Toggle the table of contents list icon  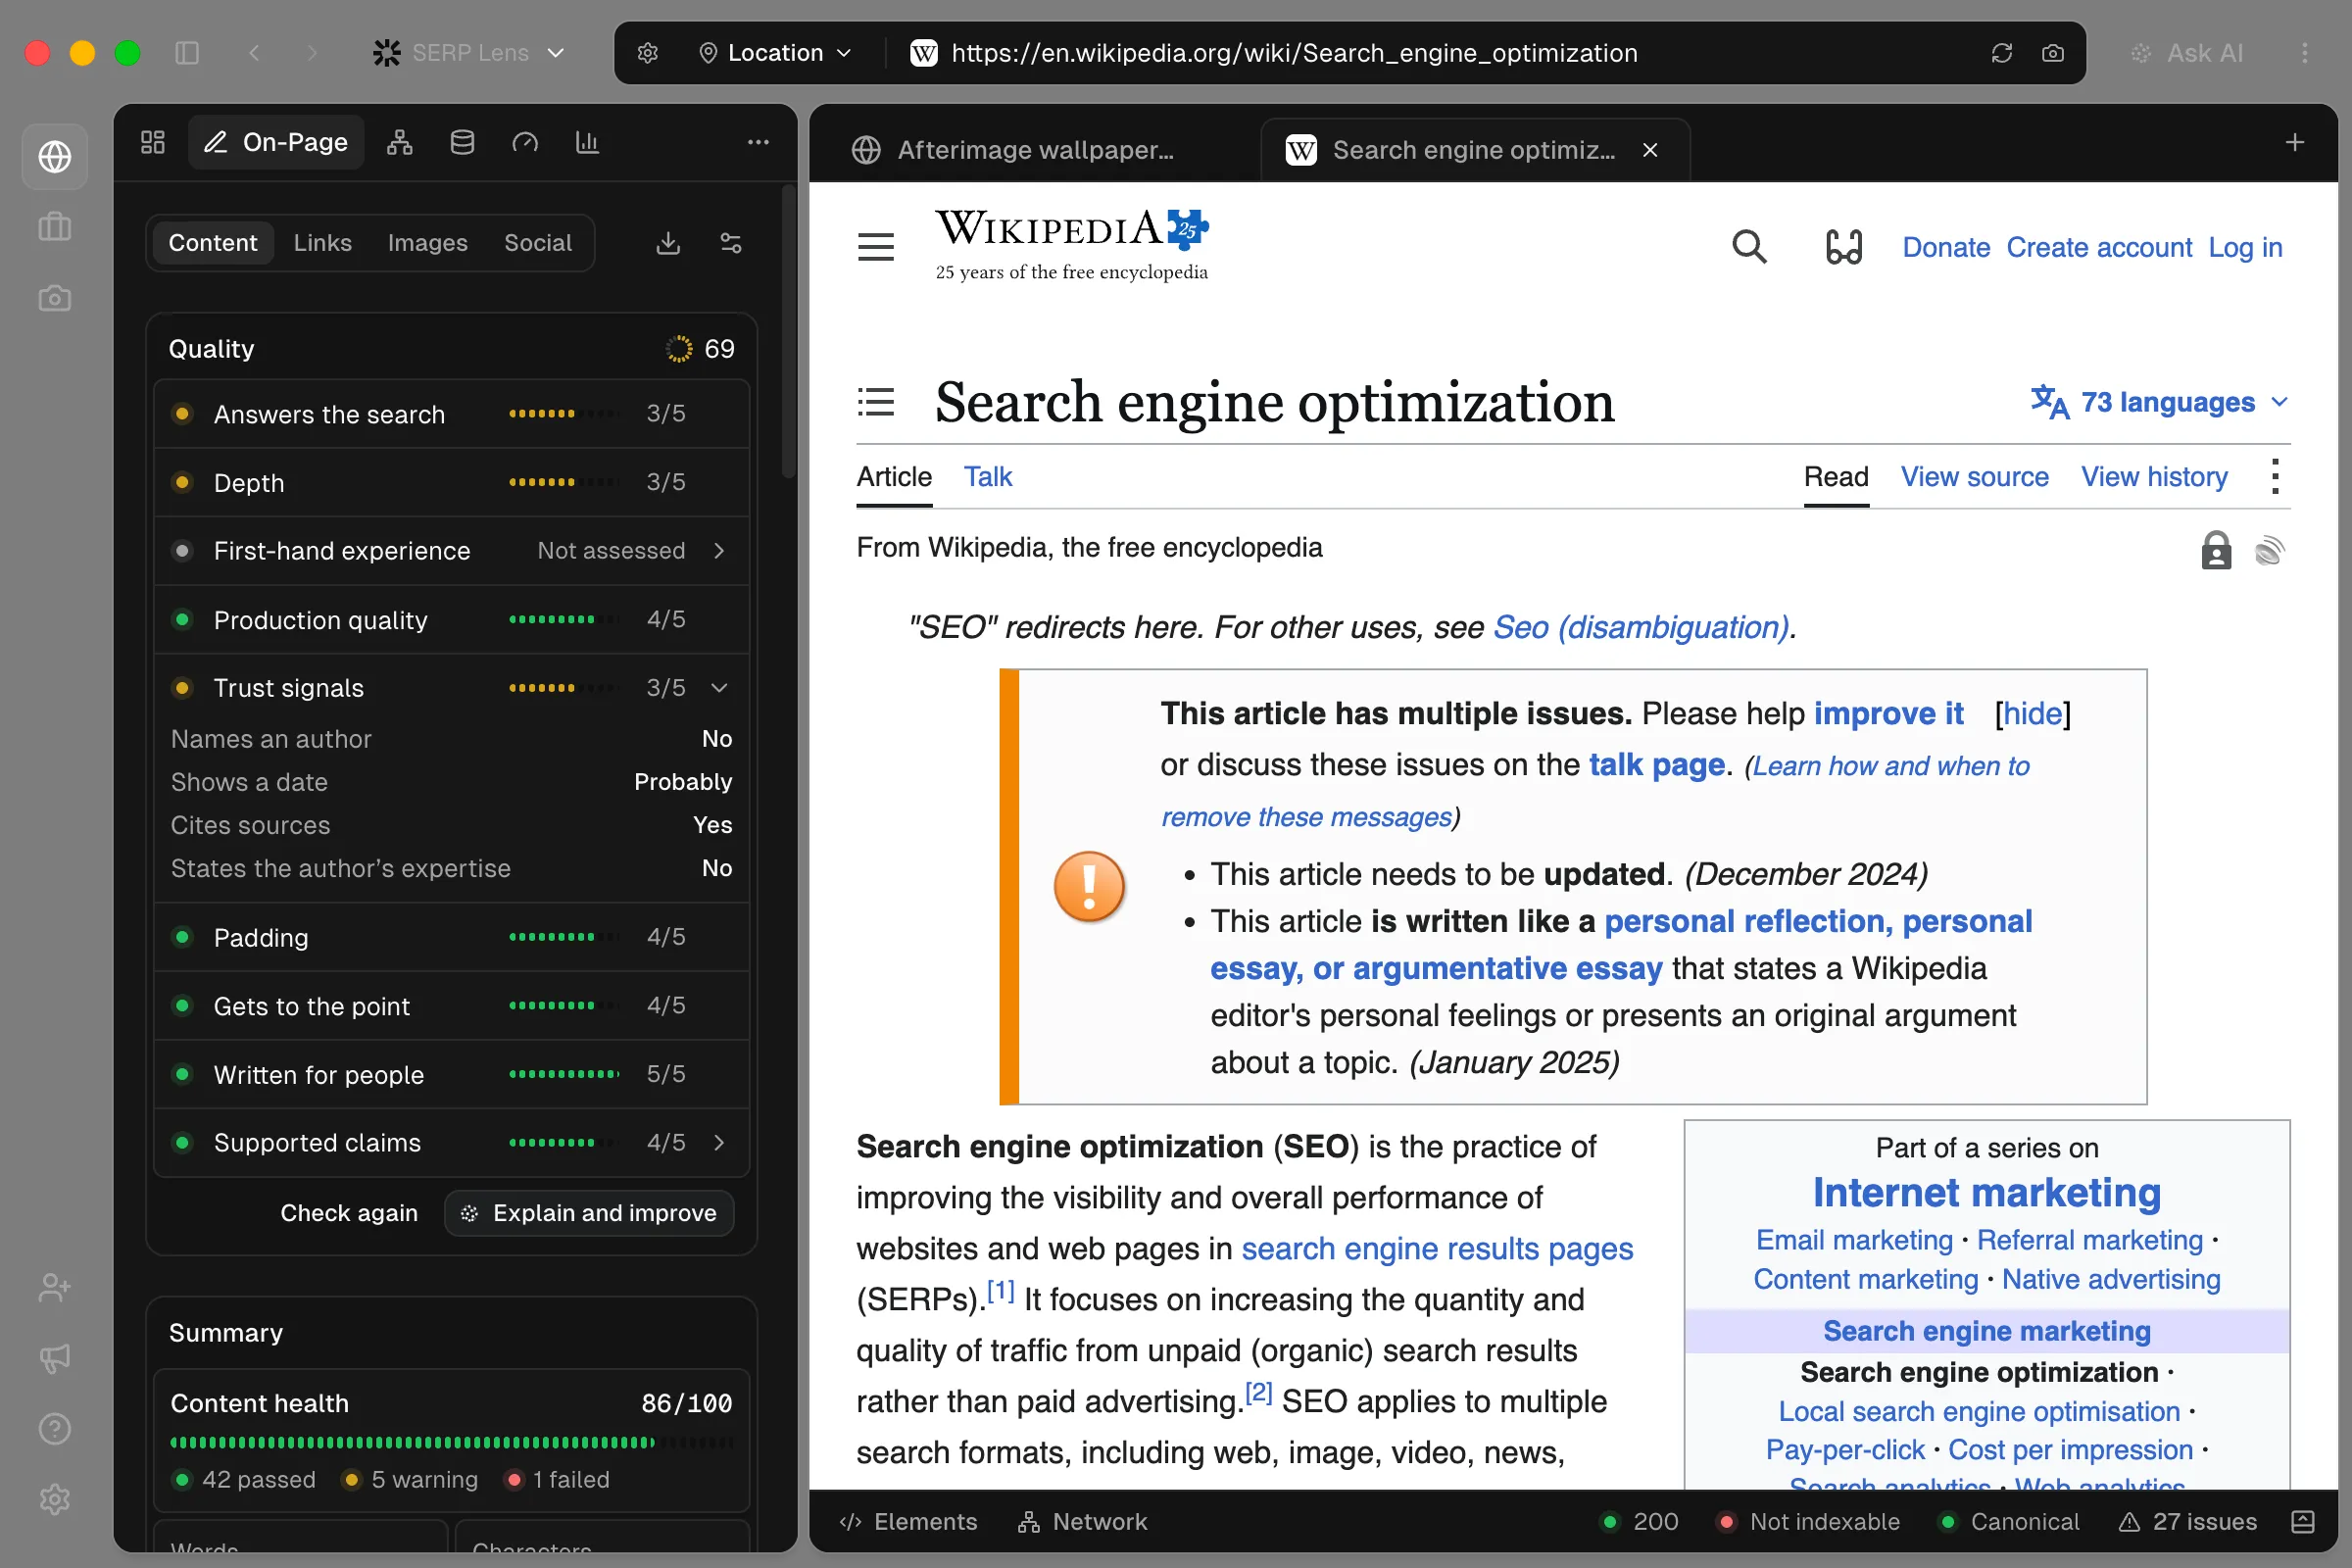pyautogui.click(x=876, y=402)
